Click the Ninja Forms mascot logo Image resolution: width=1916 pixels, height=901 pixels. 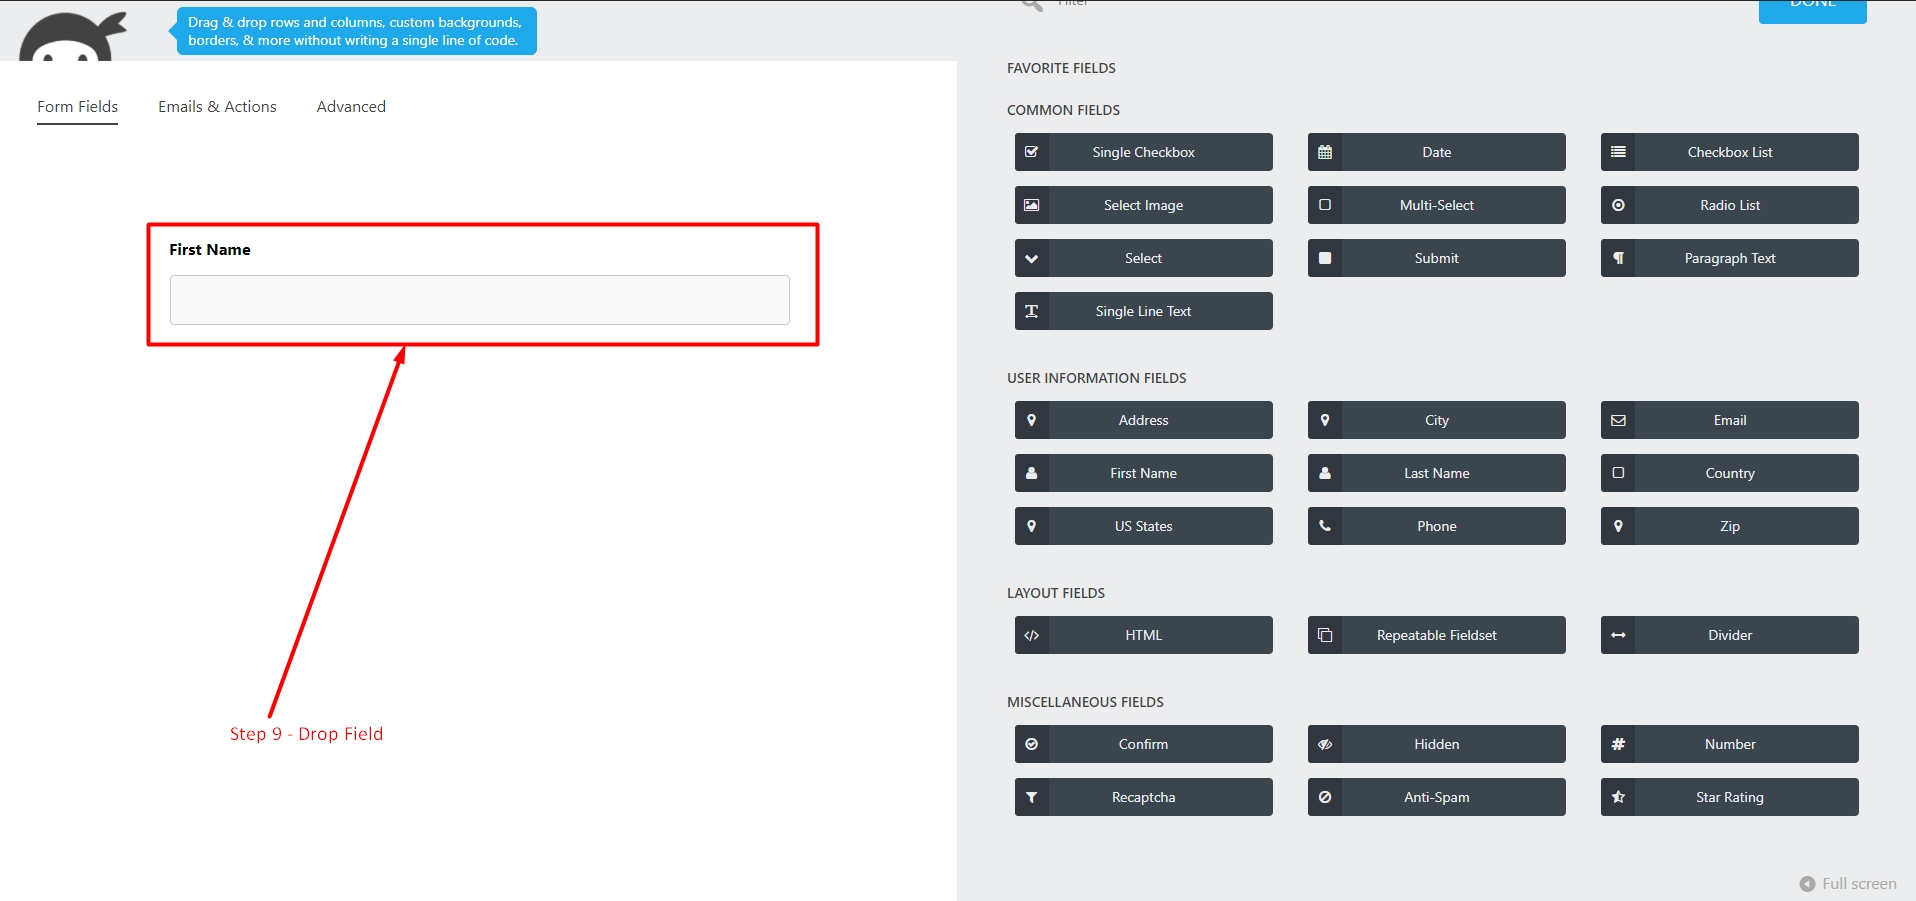(72, 36)
